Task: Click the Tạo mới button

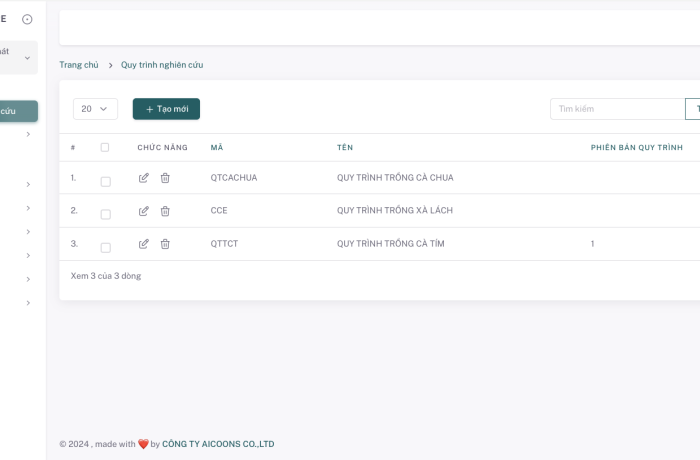Action: [166, 109]
